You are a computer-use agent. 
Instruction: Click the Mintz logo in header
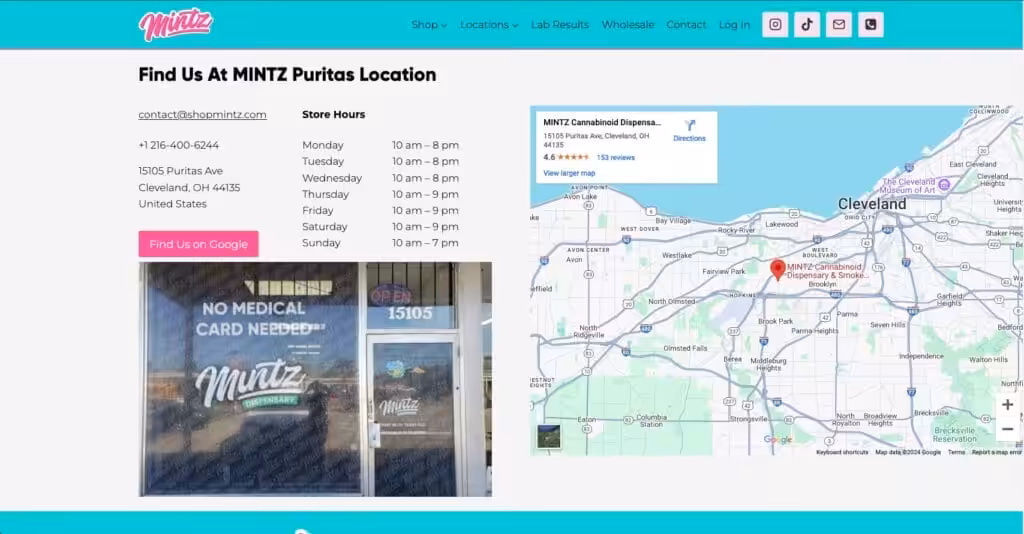[x=176, y=25]
